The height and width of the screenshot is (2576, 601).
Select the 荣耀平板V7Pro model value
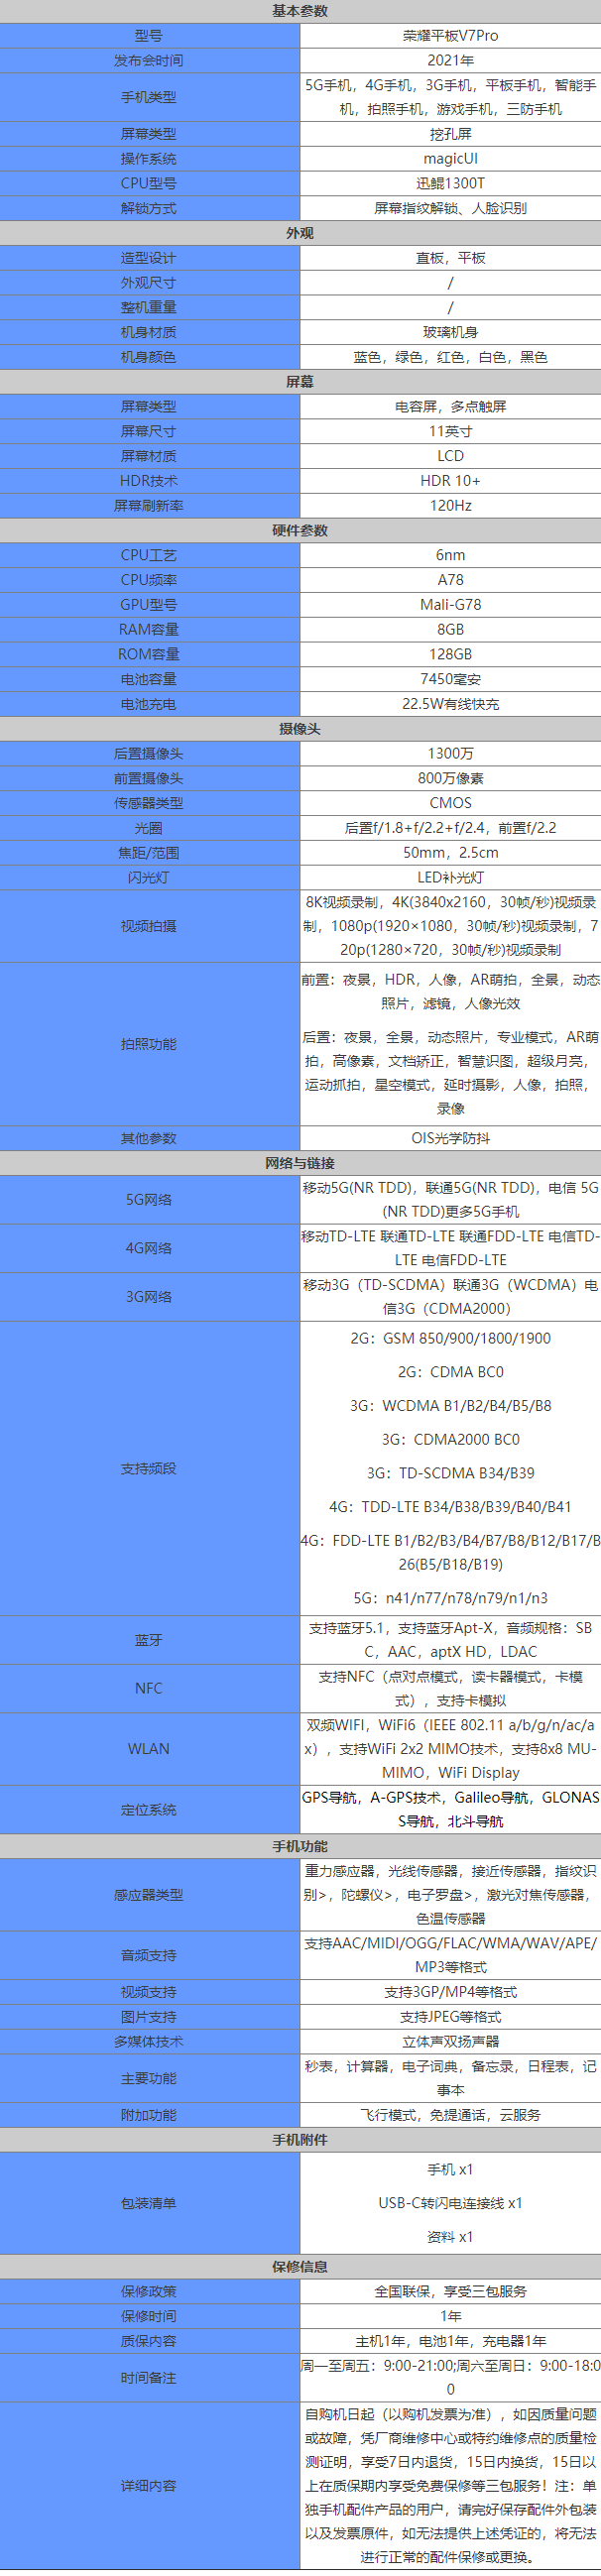click(450, 36)
